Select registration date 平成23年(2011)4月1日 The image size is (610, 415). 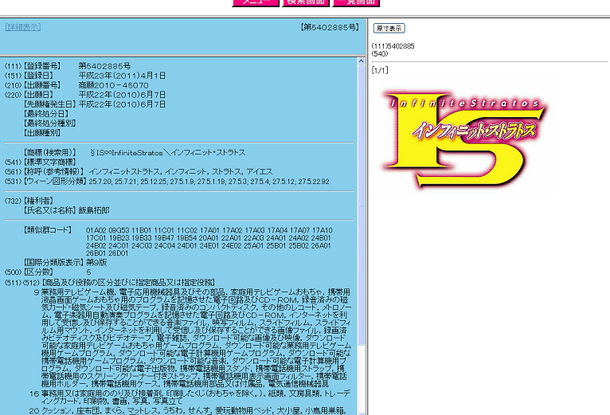point(122,75)
